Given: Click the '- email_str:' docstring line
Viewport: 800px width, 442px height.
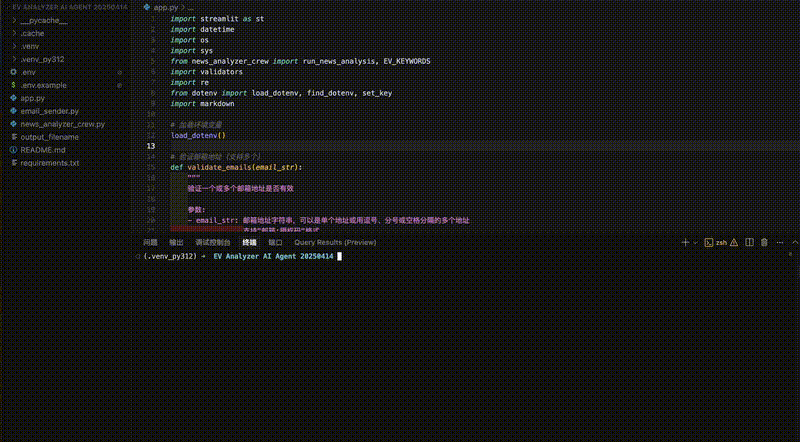Looking at the screenshot, I should (x=328, y=220).
